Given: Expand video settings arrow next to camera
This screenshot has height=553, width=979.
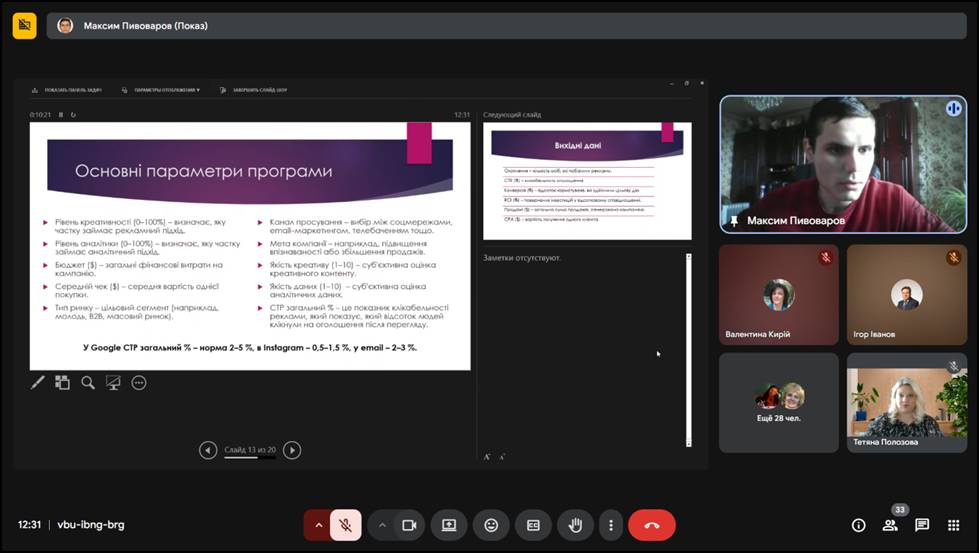Looking at the screenshot, I should (x=382, y=525).
